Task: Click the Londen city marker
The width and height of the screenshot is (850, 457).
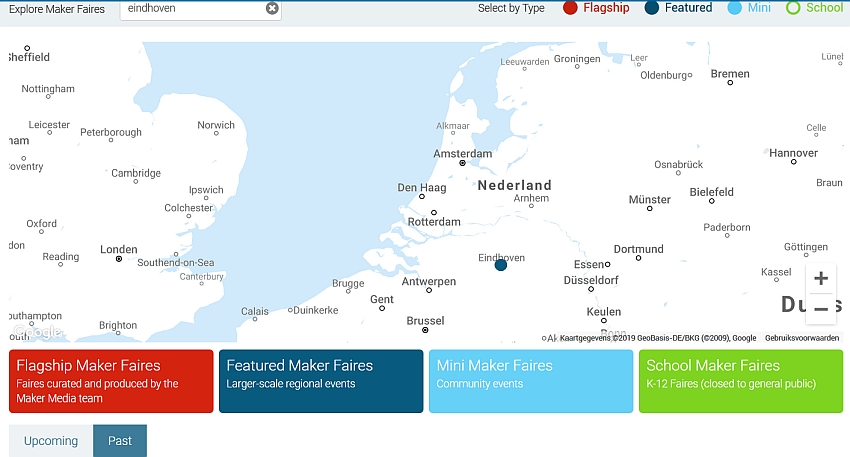Action: point(119,259)
